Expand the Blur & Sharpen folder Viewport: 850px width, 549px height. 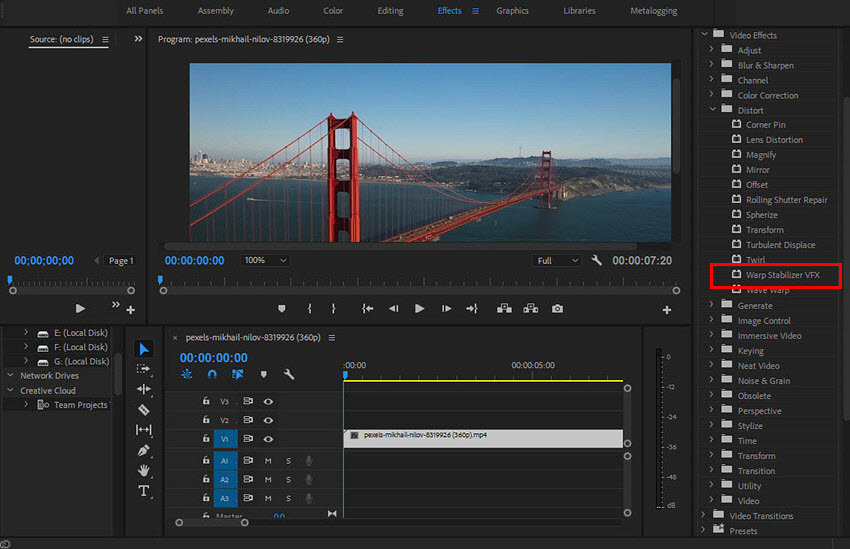[712, 64]
